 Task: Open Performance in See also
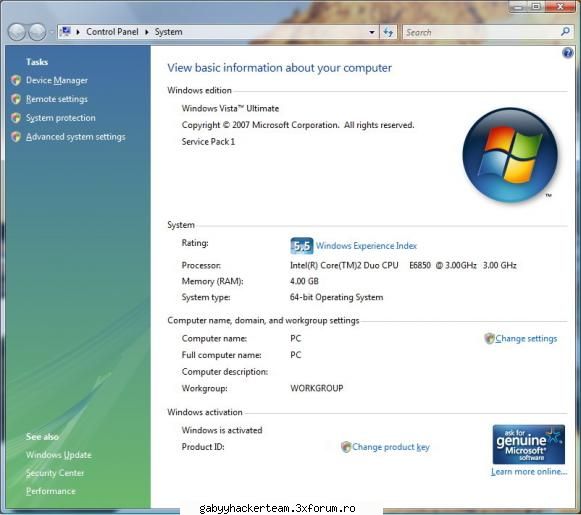51,491
